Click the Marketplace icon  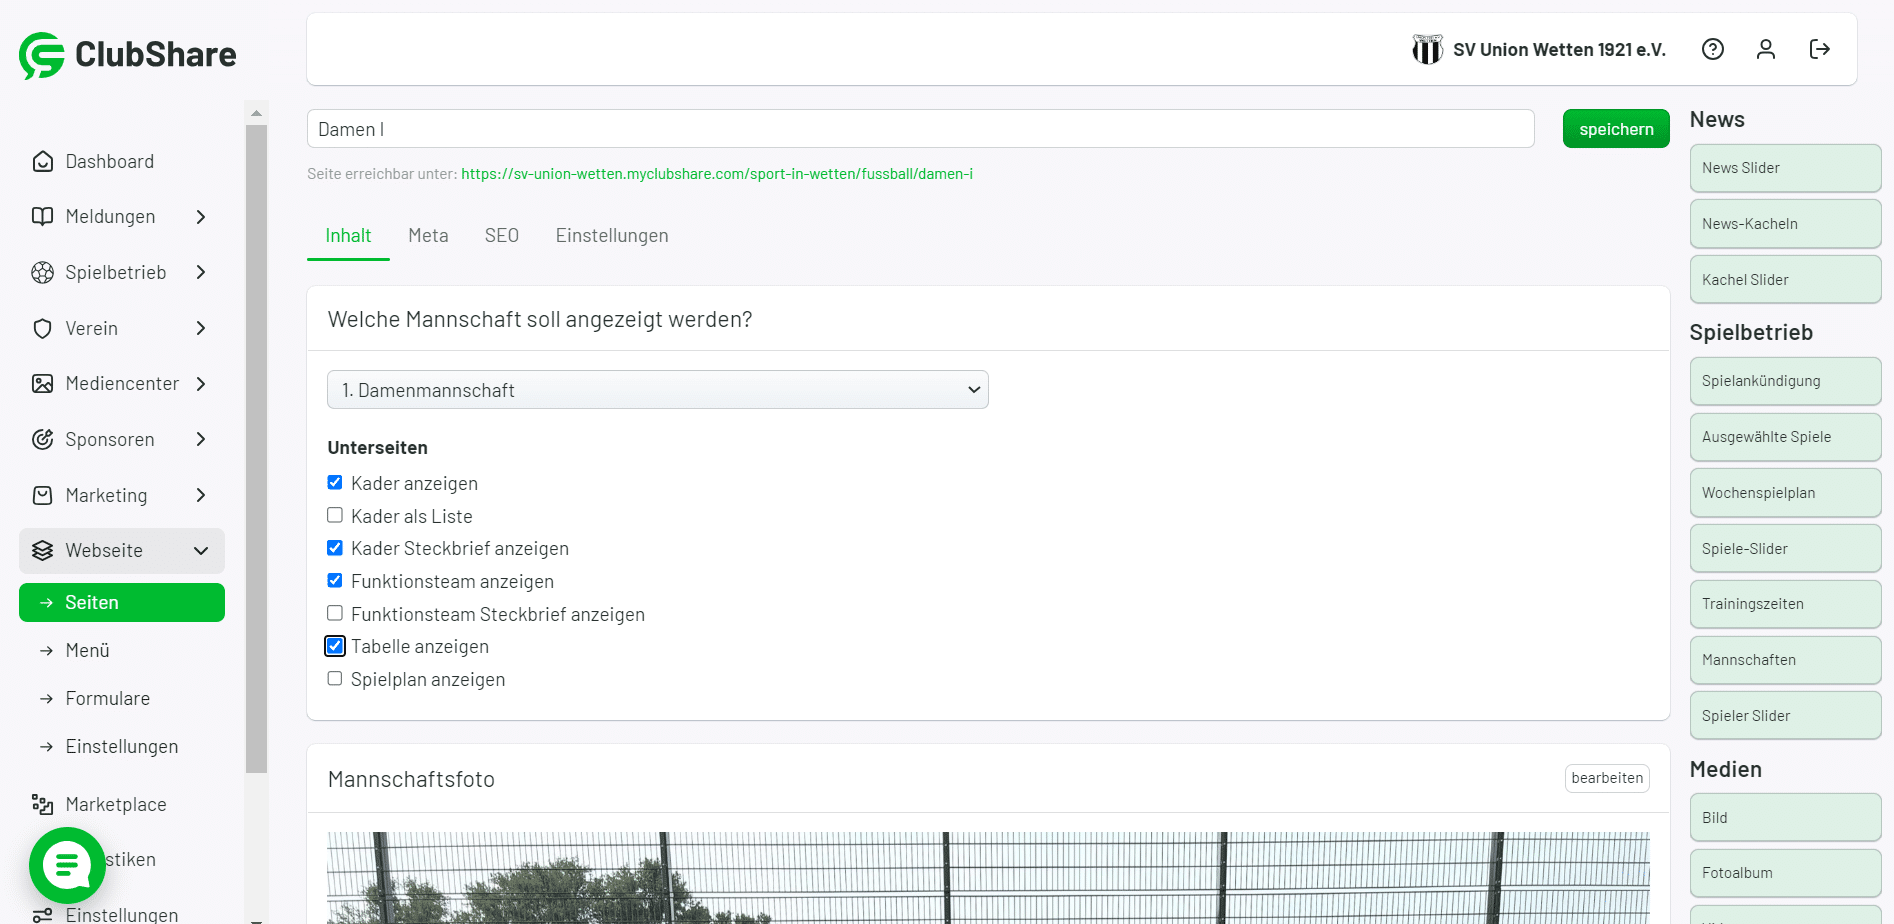[42, 805]
